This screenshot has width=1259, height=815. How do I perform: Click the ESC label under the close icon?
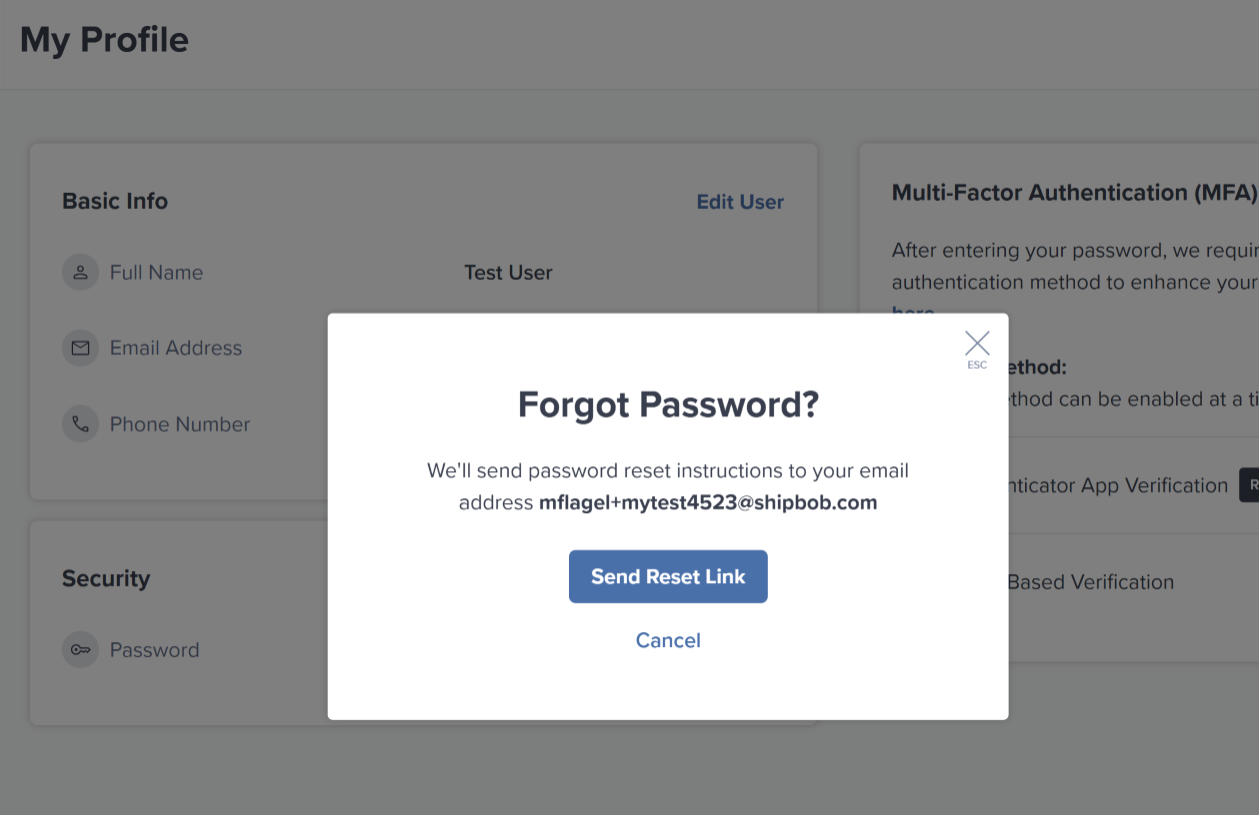click(977, 363)
